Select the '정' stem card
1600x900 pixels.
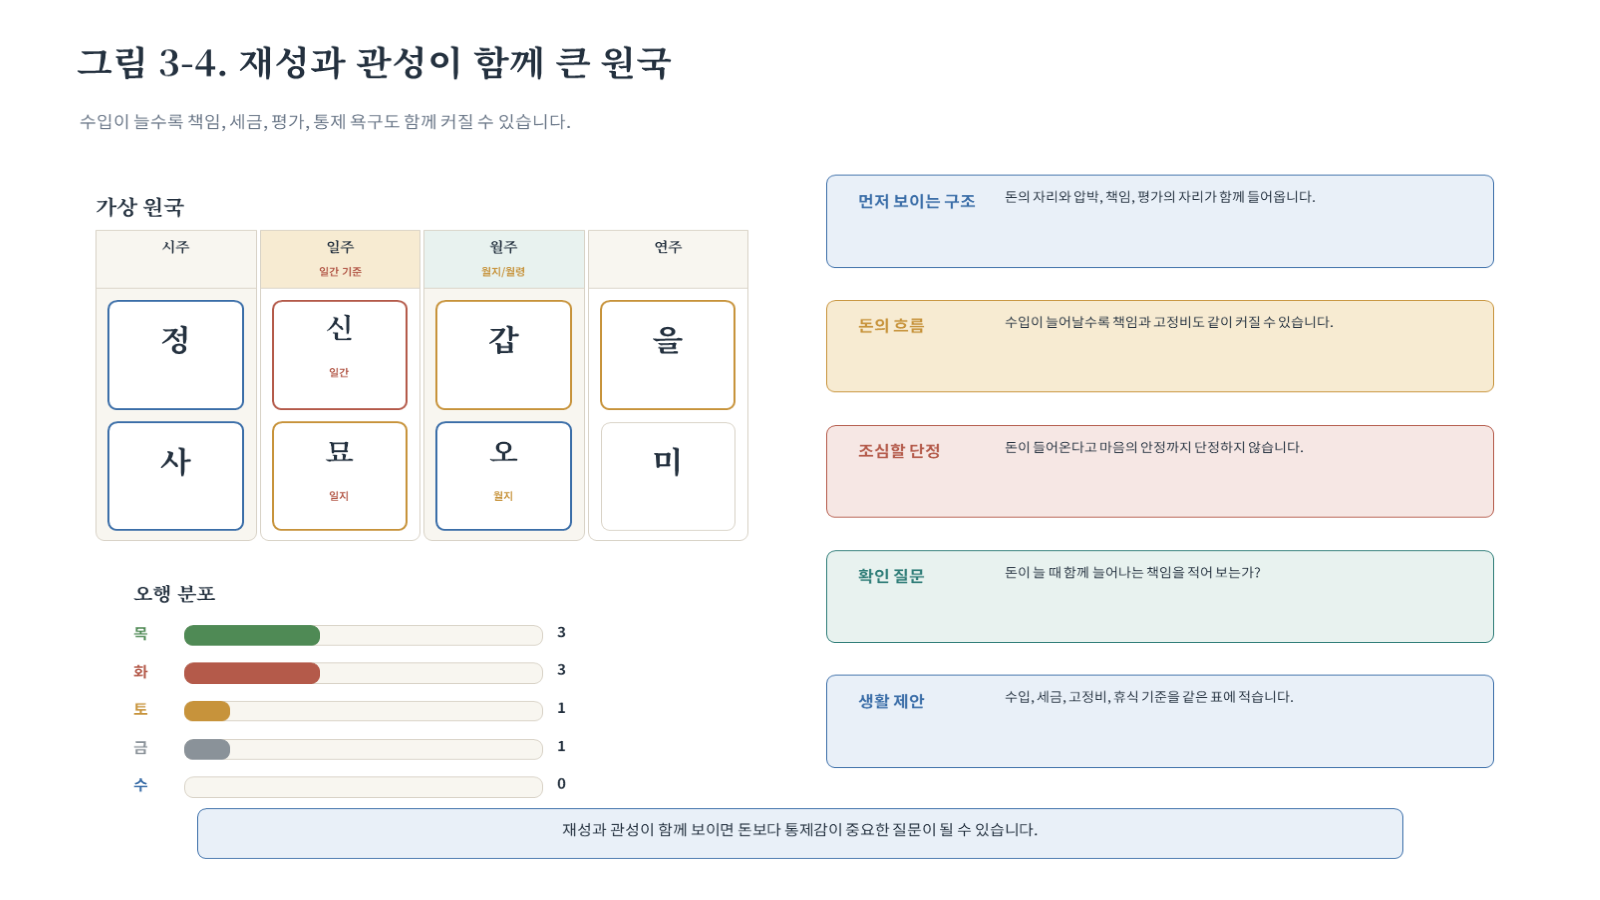point(176,355)
